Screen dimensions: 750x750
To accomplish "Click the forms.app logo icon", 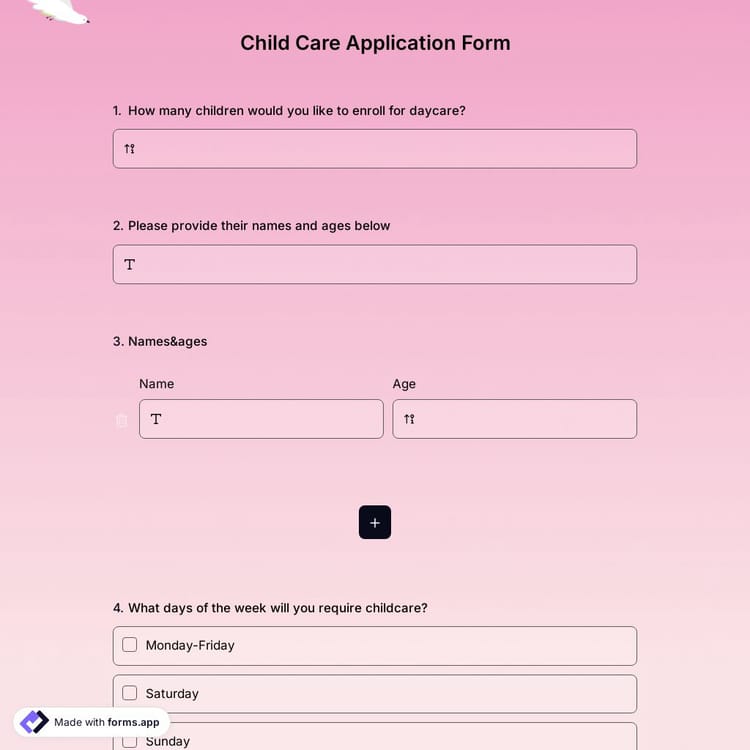I will [x=34, y=722].
